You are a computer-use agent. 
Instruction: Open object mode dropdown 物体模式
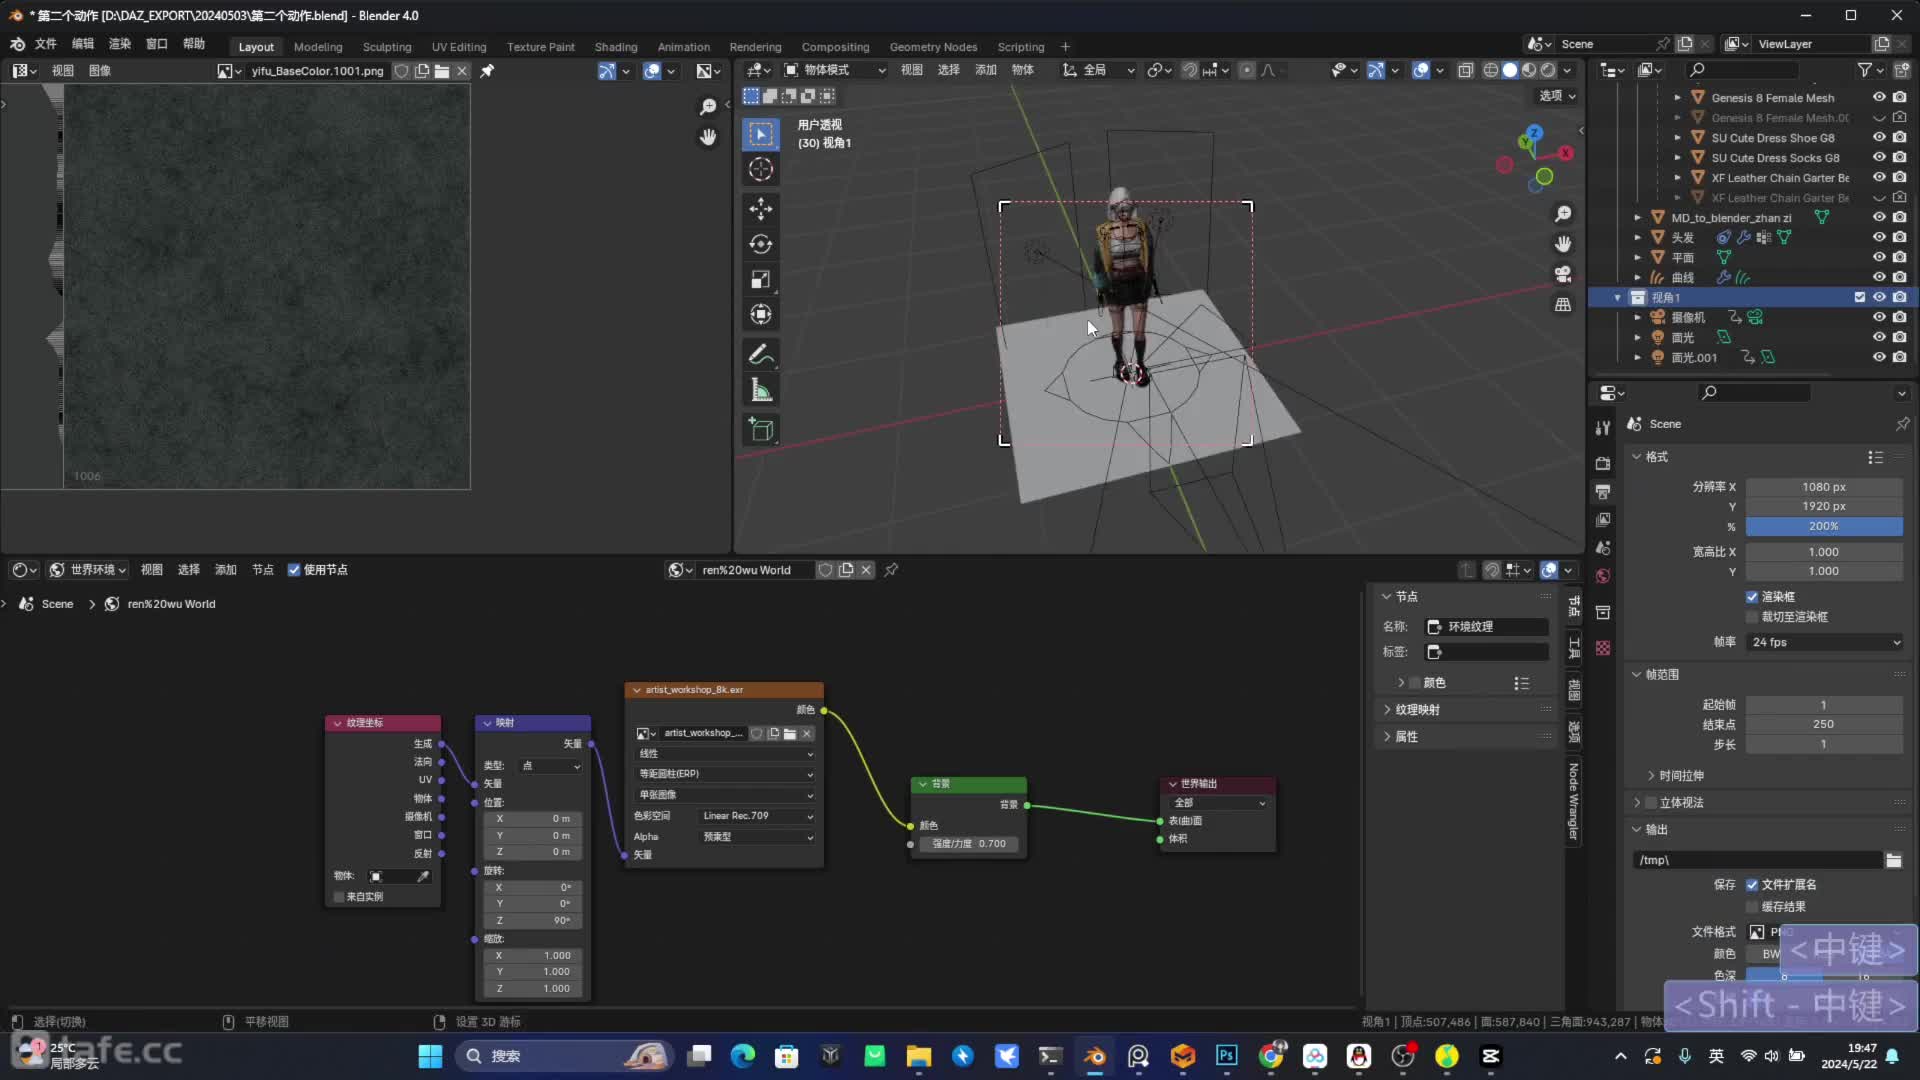coord(835,70)
